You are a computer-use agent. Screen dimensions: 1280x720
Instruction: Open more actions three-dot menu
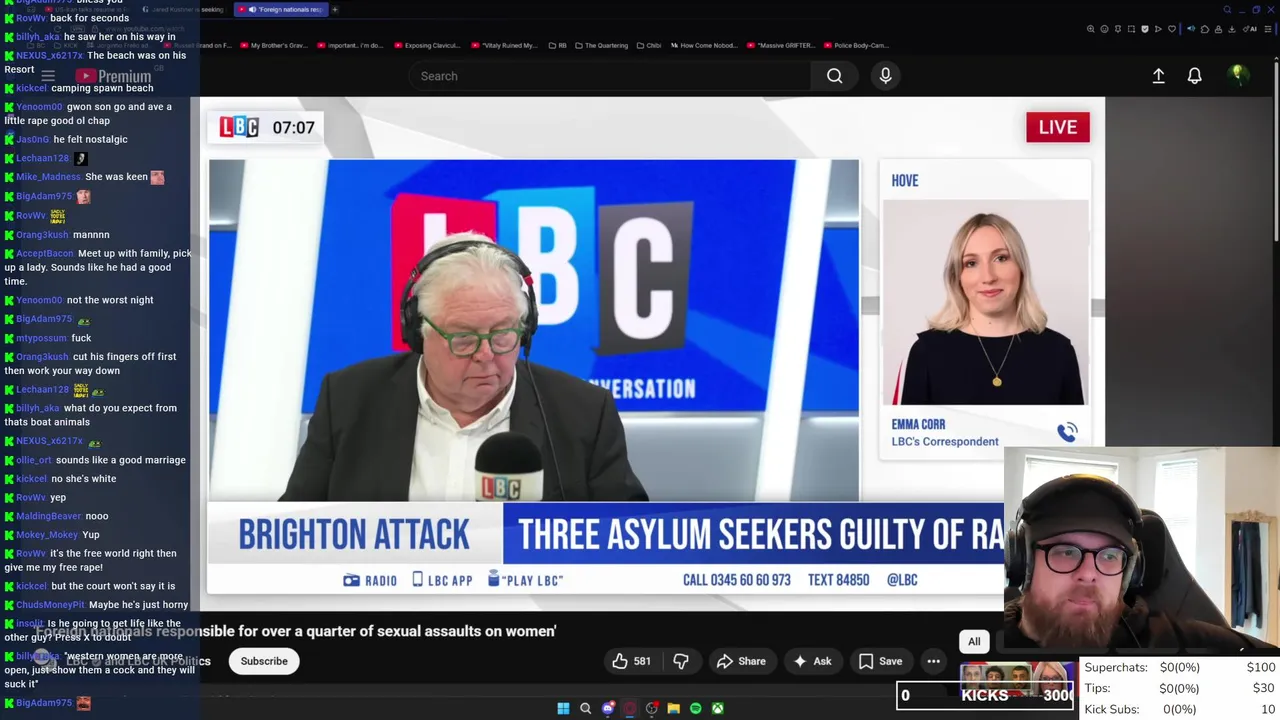933,661
